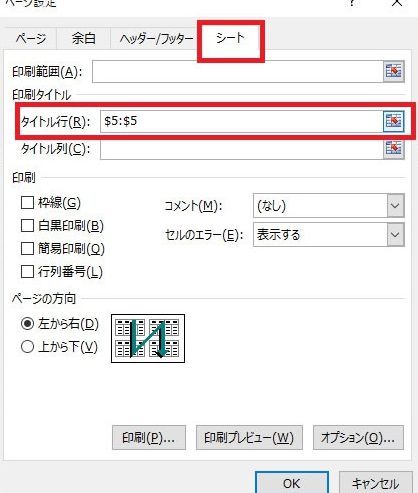
Task: Click range selector icon for 印刷範囲
Action: coord(394,71)
